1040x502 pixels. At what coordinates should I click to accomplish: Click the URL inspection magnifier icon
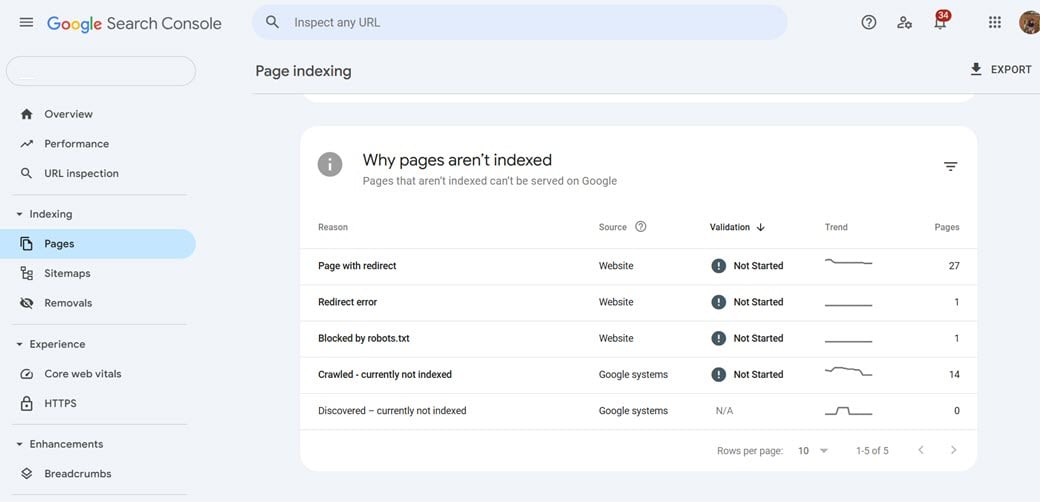coord(27,174)
